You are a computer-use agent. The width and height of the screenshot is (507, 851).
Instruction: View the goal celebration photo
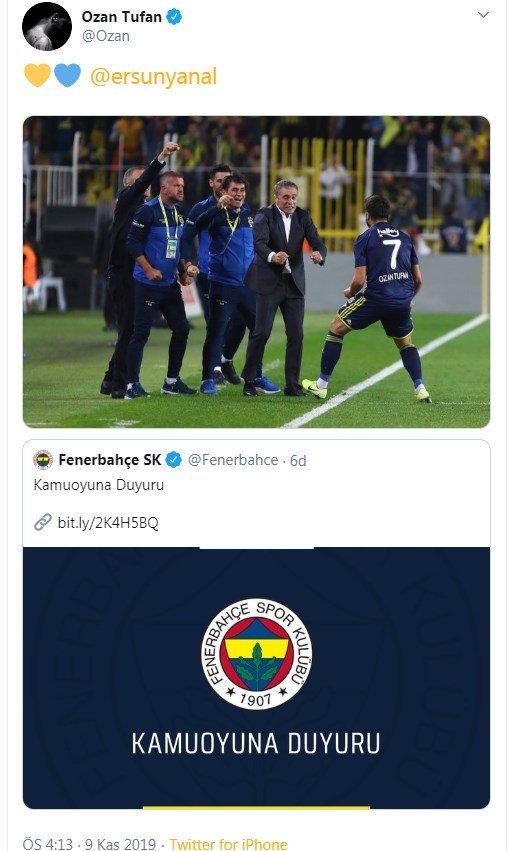click(256, 272)
